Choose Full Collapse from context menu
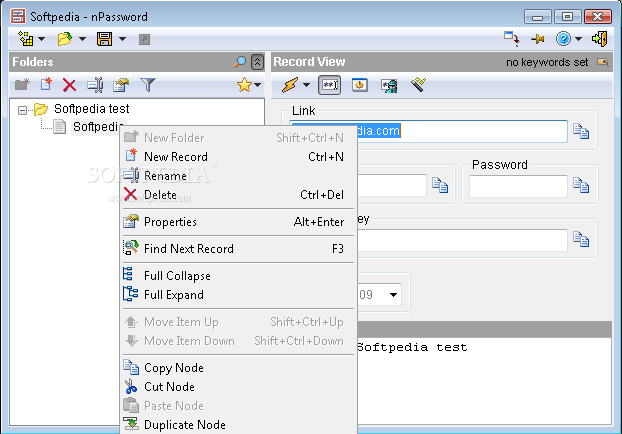This screenshot has height=434, width=622. pyautogui.click(x=238, y=276)
